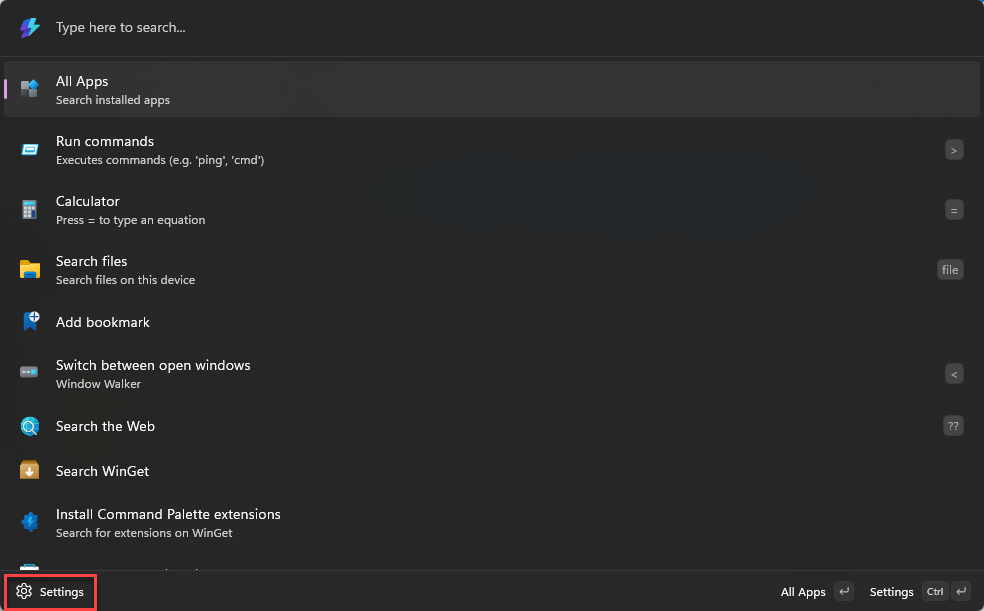Select the Search WinGet download icon
Viewport: 984px width, 611px height.
[29, 471]
